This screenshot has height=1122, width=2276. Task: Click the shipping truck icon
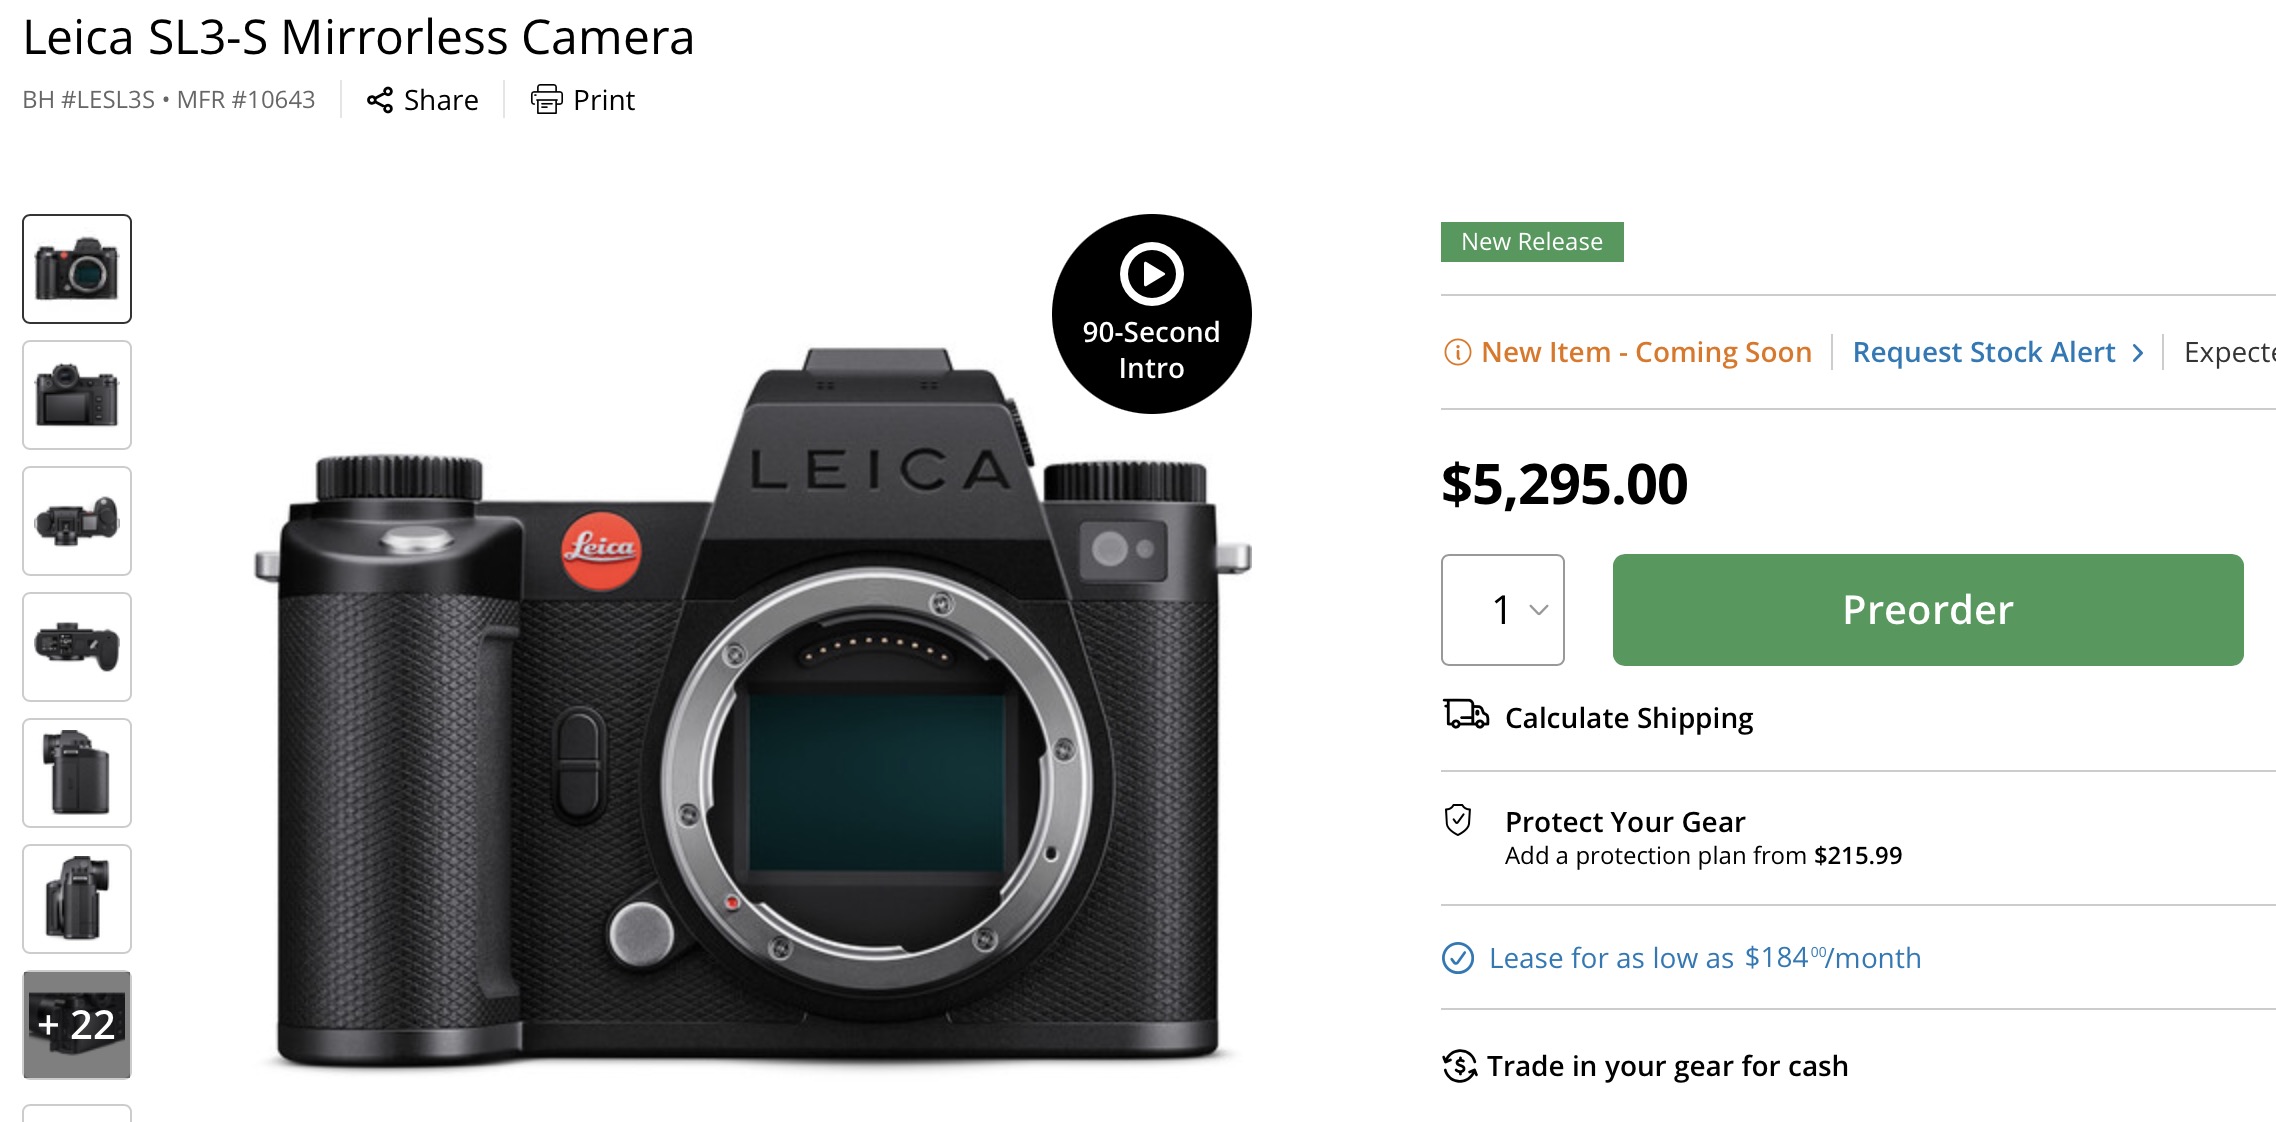tap(1465, 715)
